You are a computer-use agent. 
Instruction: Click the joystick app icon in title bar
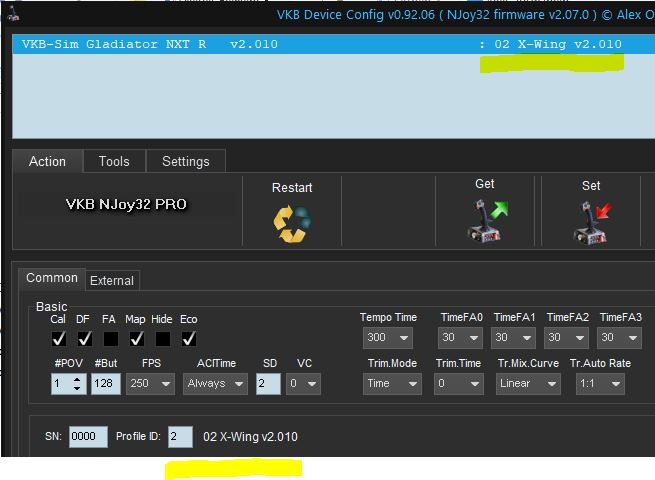(13, 14)
